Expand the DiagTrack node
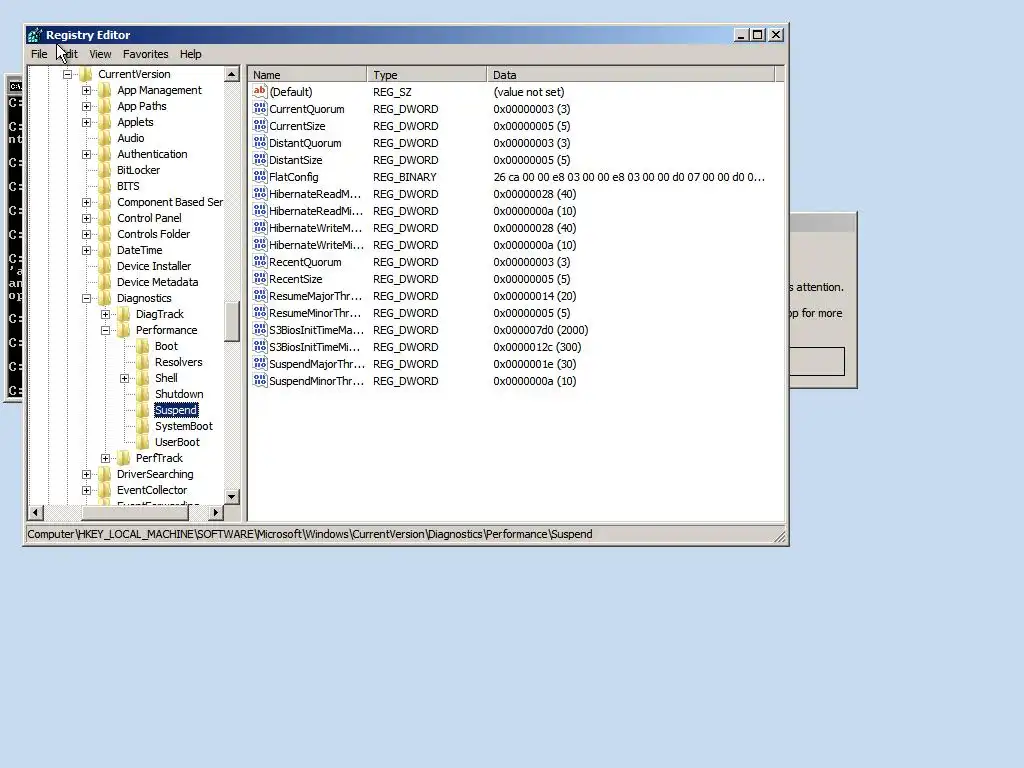The height and width of the screenshot is (768, 1024). point(105,314)
